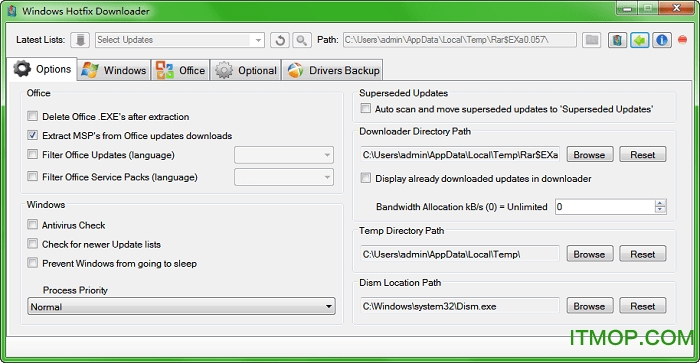Switch to the Windows tab

[114, 71]
